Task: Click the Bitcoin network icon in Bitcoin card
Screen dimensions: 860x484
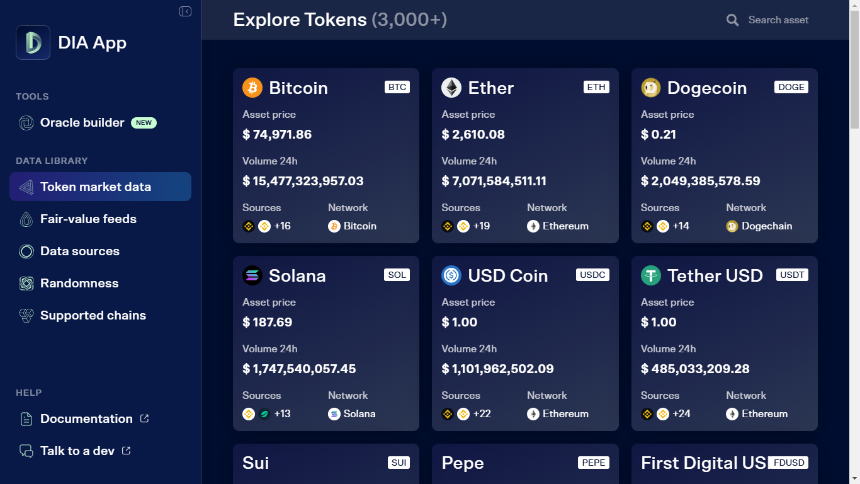Action: [x=334, y=226]
